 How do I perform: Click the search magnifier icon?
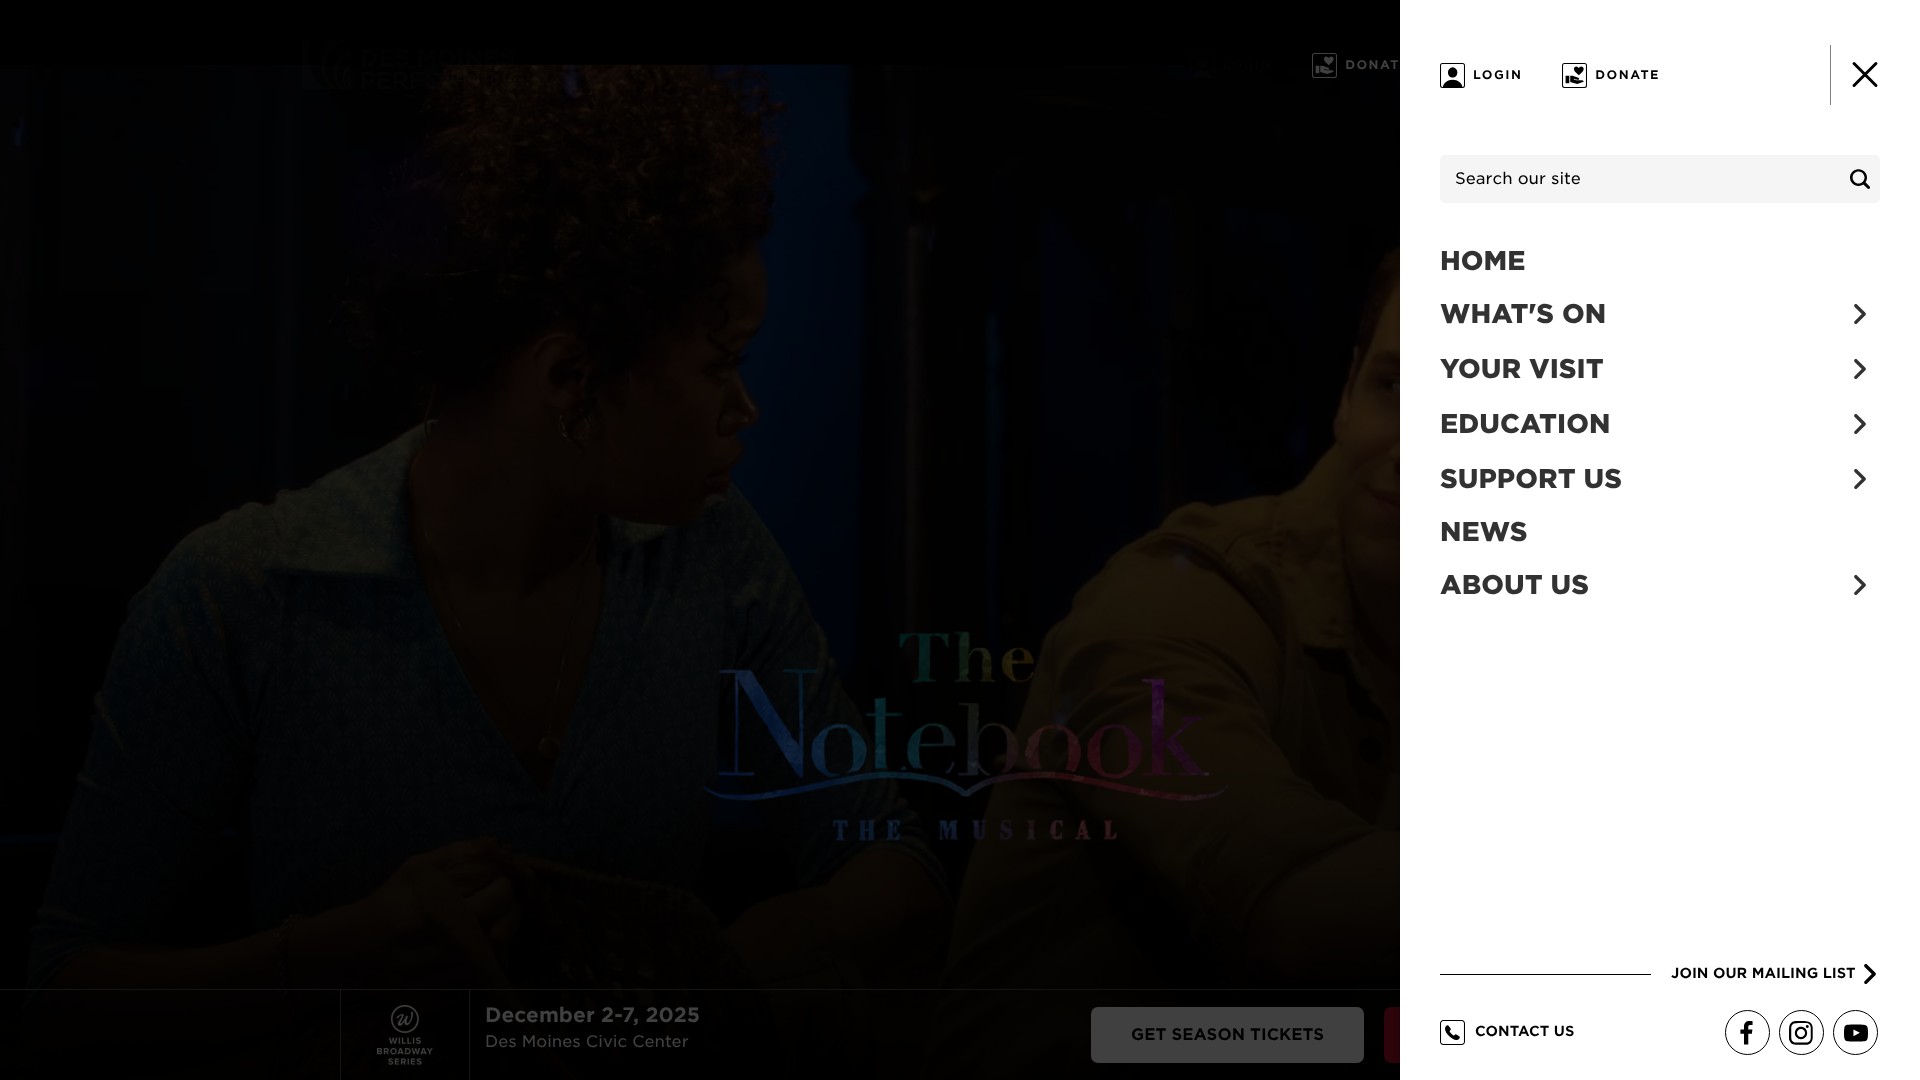1859,179
